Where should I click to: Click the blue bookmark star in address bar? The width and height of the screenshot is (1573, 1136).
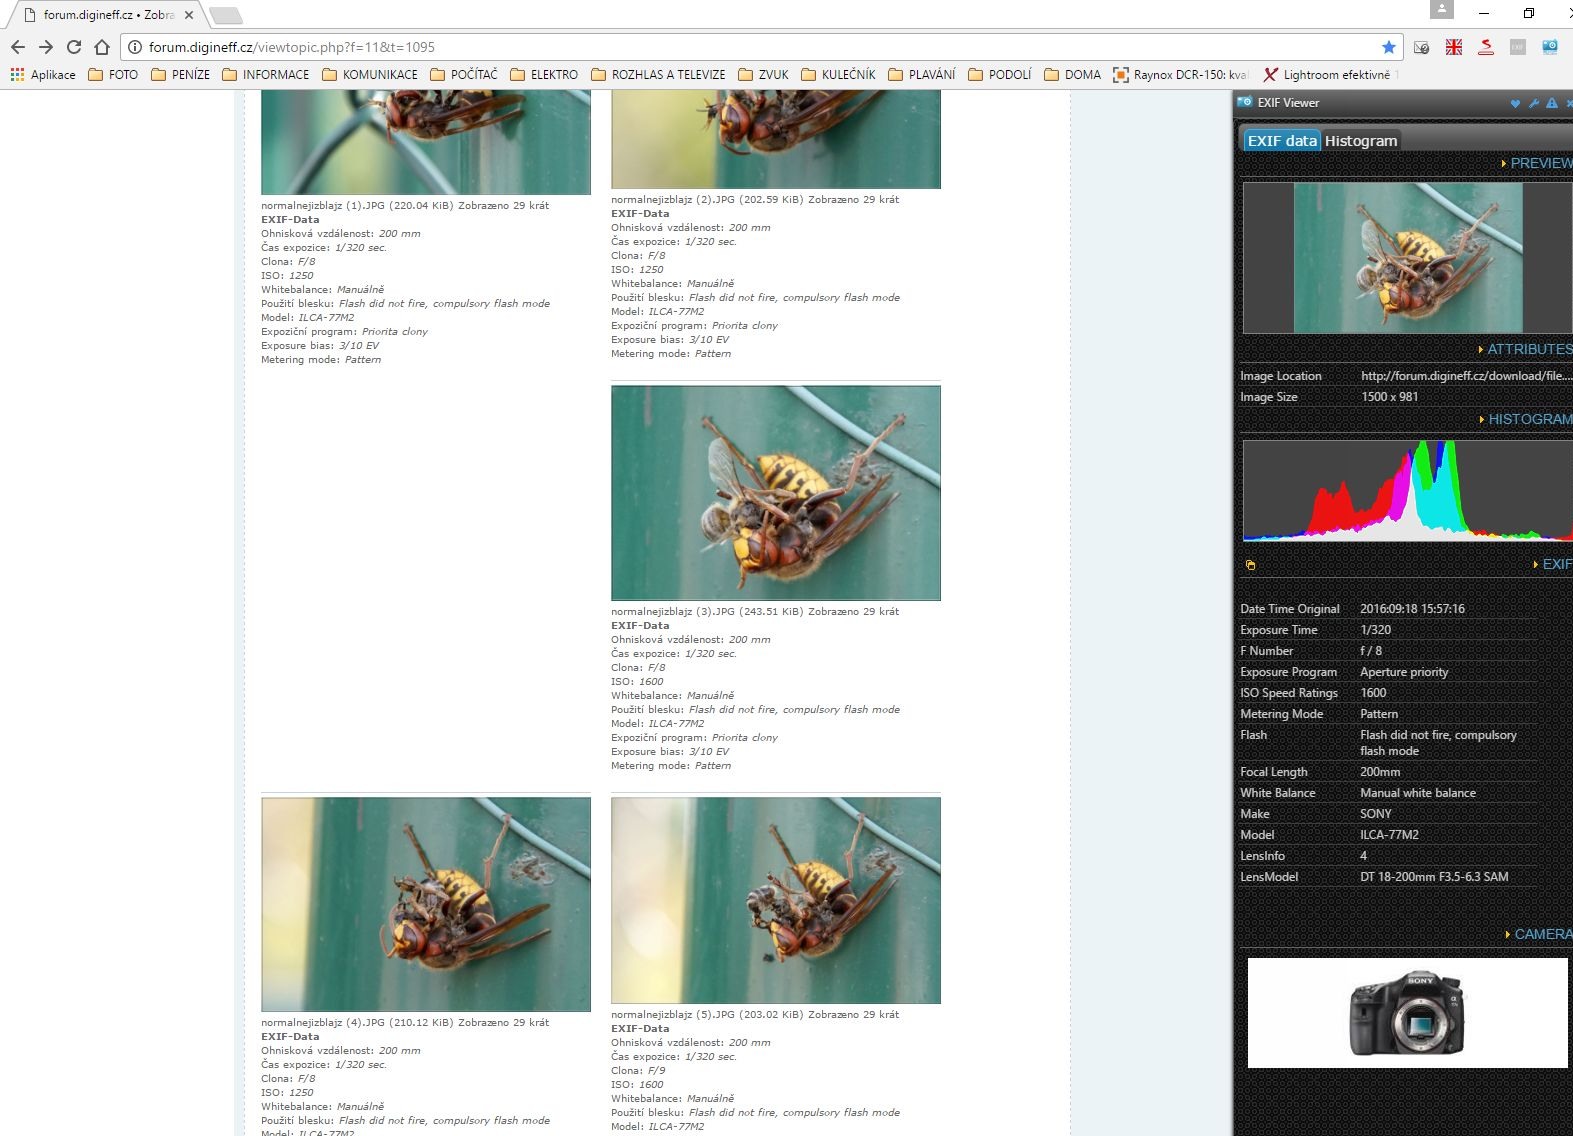pyautogui.click(x=1388, y=47)
